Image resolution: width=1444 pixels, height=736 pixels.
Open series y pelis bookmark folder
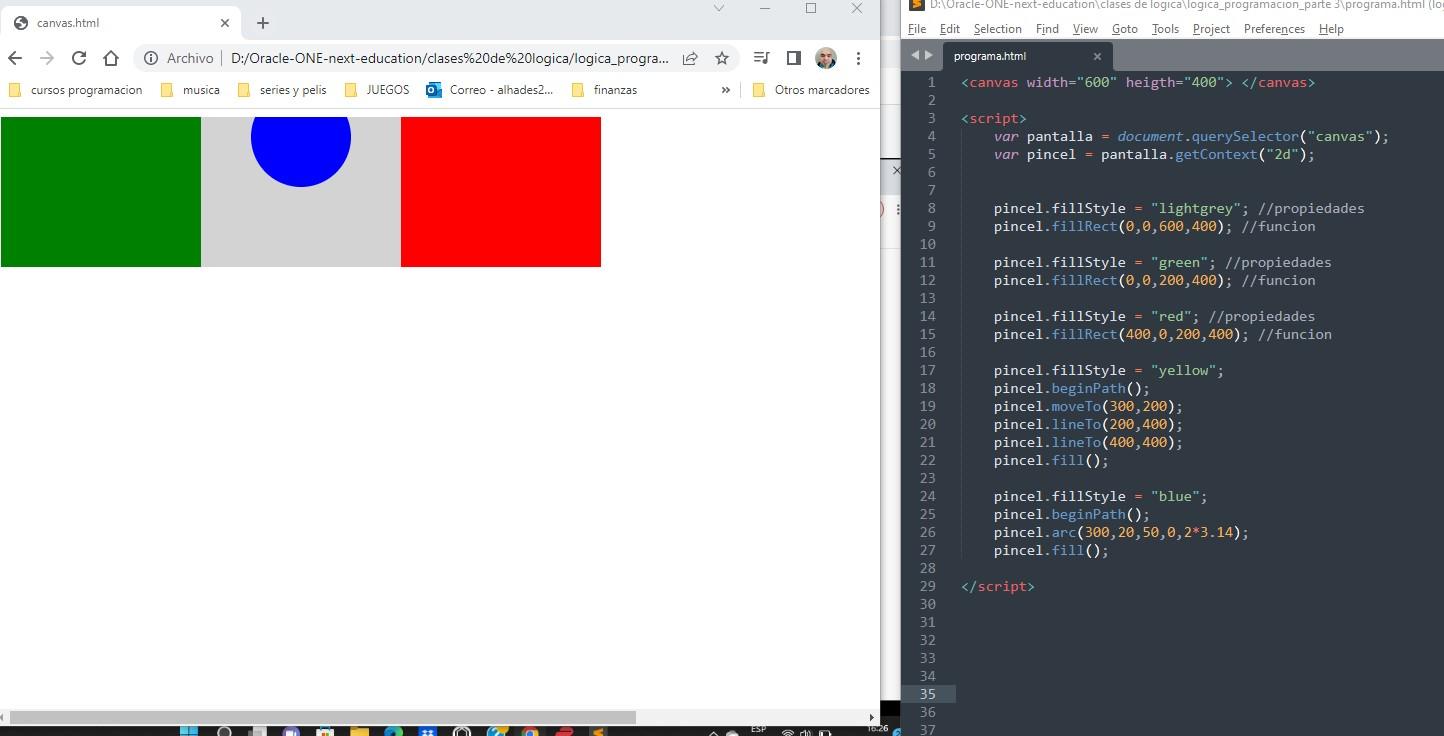(282, 90)
